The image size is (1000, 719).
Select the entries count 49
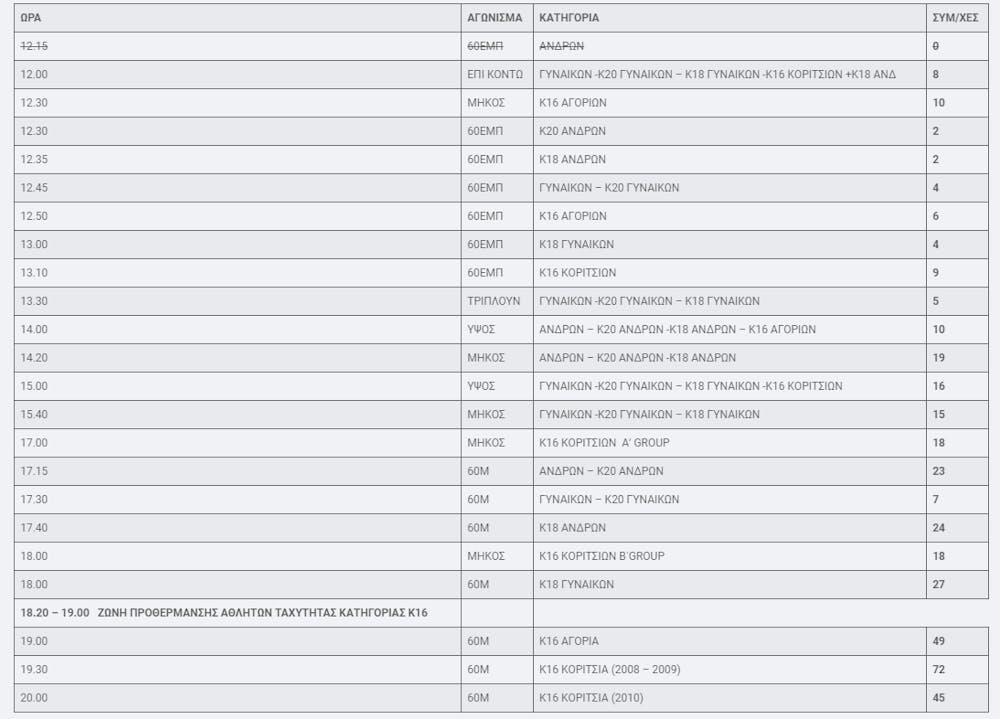[x=938, y=641]
